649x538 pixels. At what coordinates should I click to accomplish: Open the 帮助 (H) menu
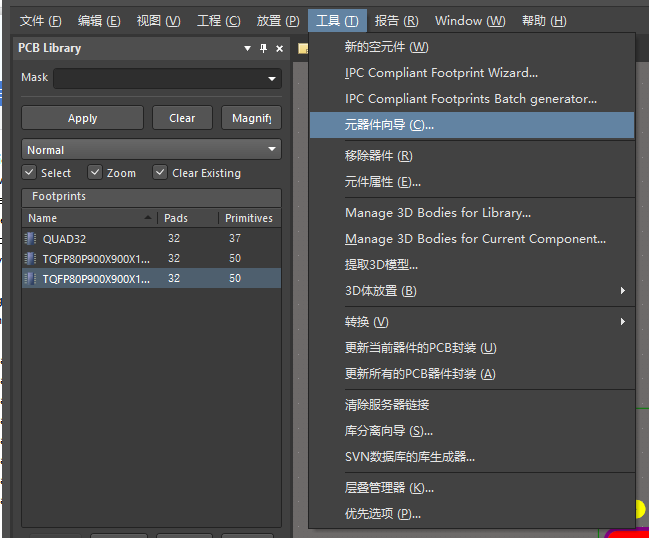click(x=544, y=21)
